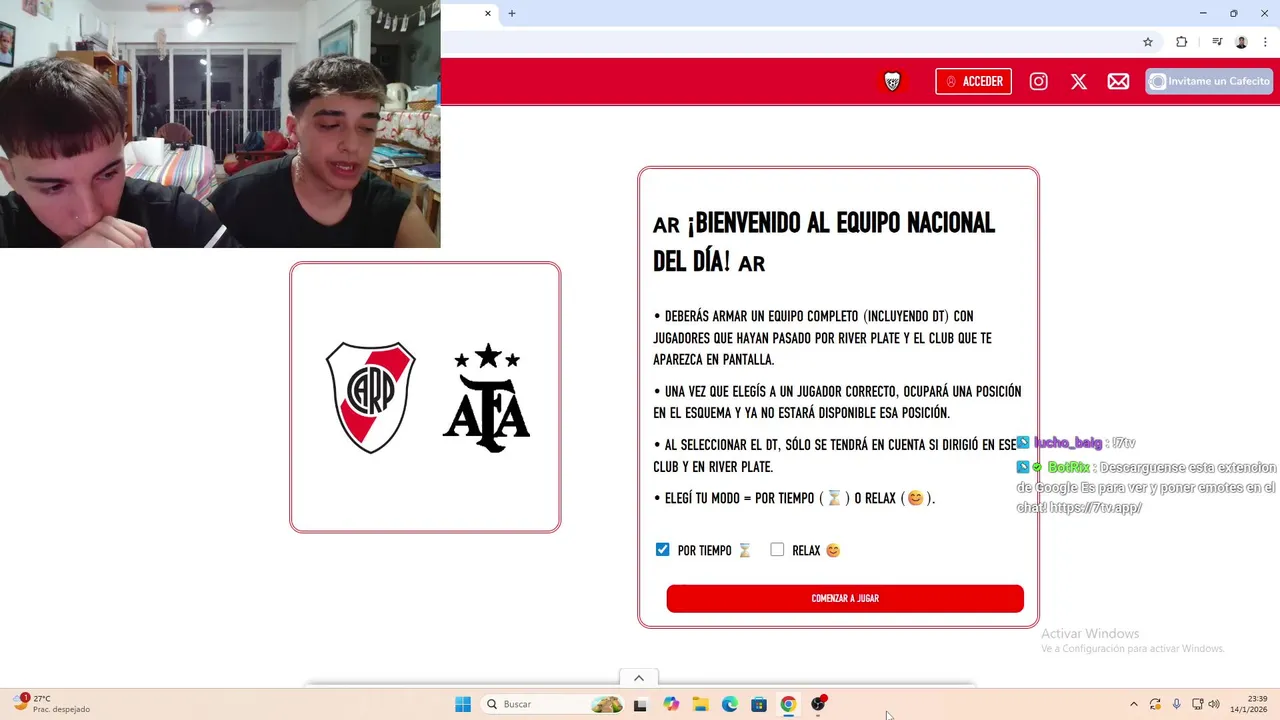Viewport: 1280px width, 720px height.
Task: Minimize the Chrome window
Action: 1203,13
